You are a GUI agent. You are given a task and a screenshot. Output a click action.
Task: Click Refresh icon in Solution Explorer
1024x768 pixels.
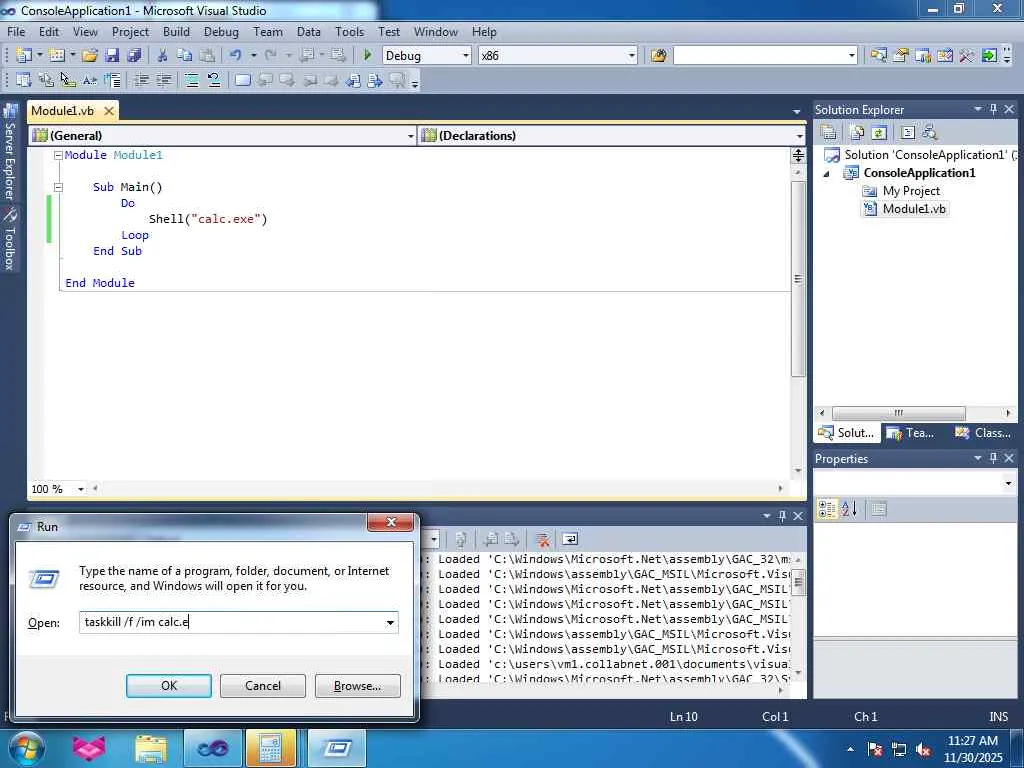(x=879, y=133)
